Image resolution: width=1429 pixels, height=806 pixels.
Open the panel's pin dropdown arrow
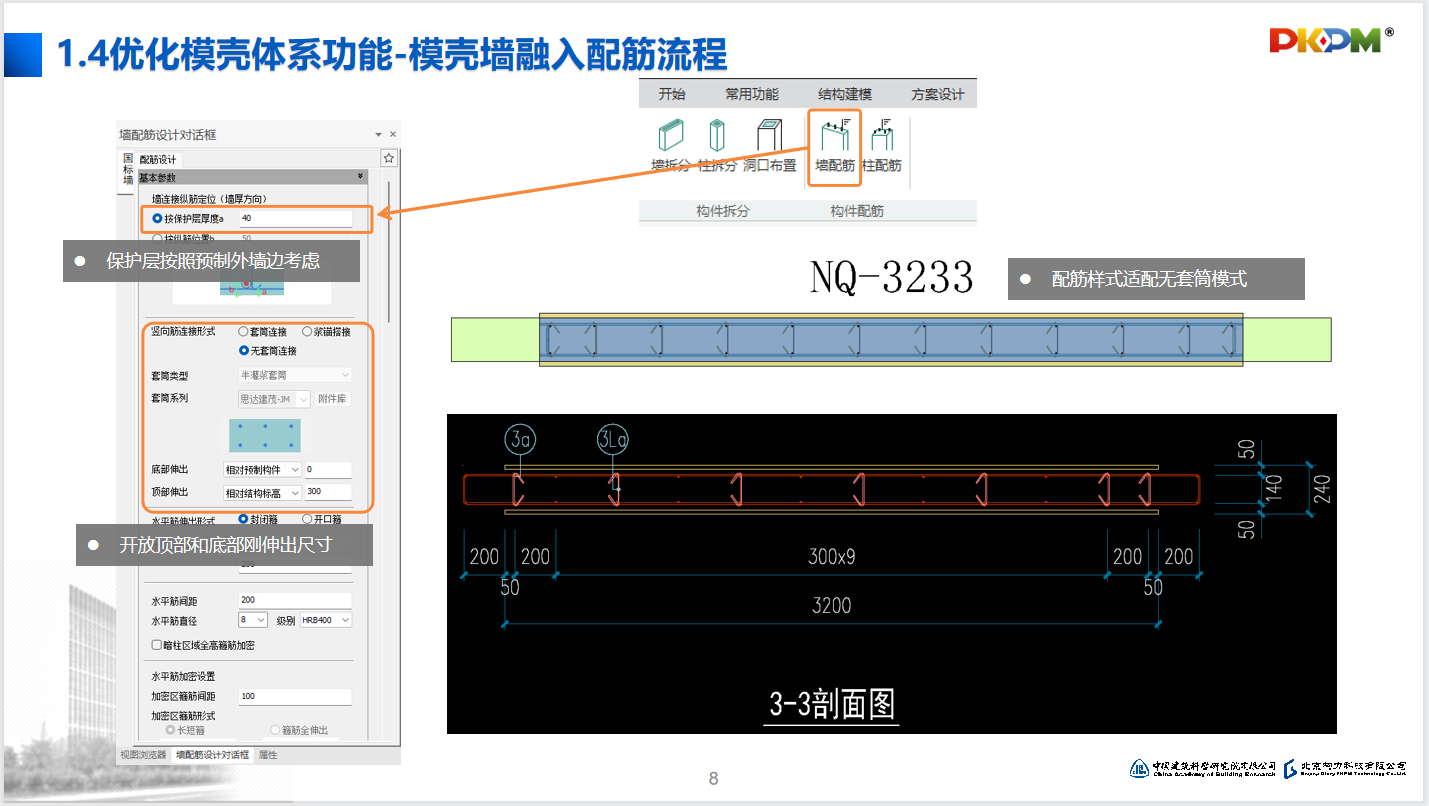379,134
